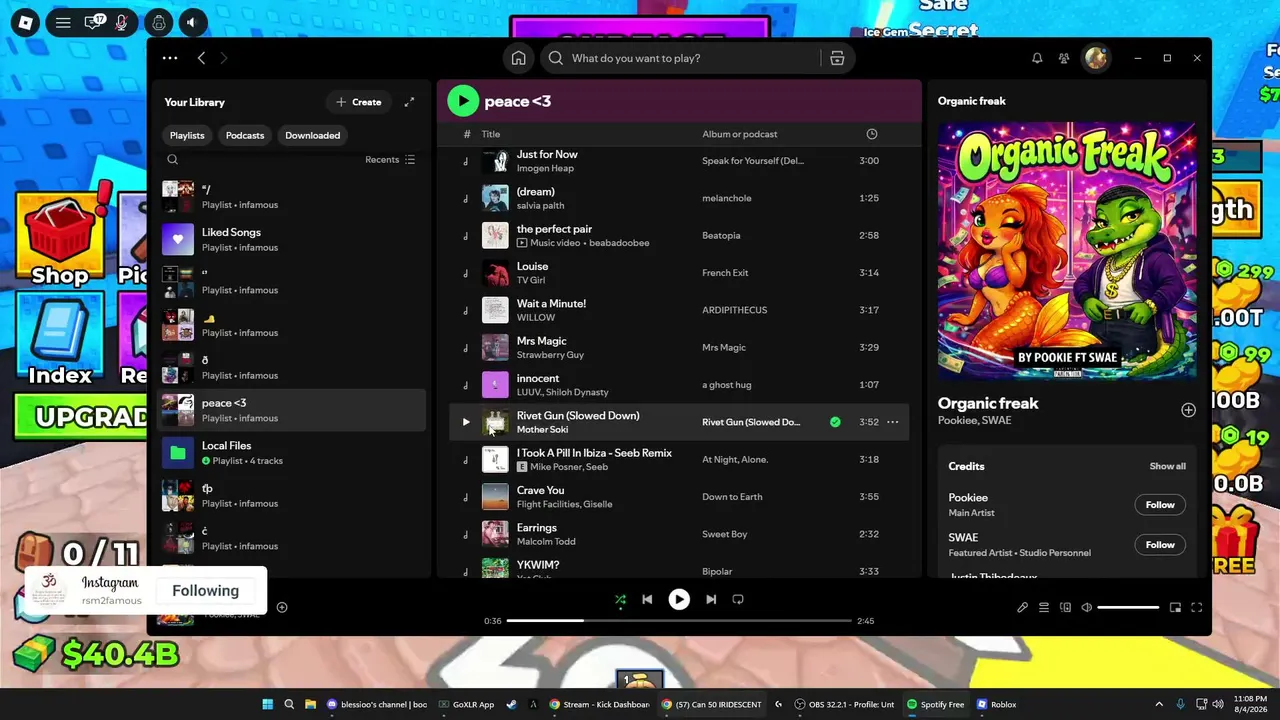Filter library by Podcasts
The width and height of the screenshot is (1280, 720).
(245, 135)
